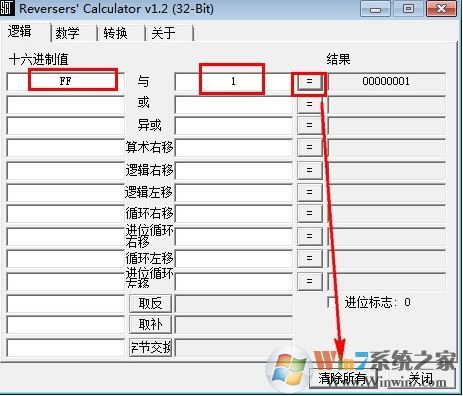Click the 取反 (NOT) button
Viewport: 463px width, 396px height.
pyautogui.click(x=151, y=304)
